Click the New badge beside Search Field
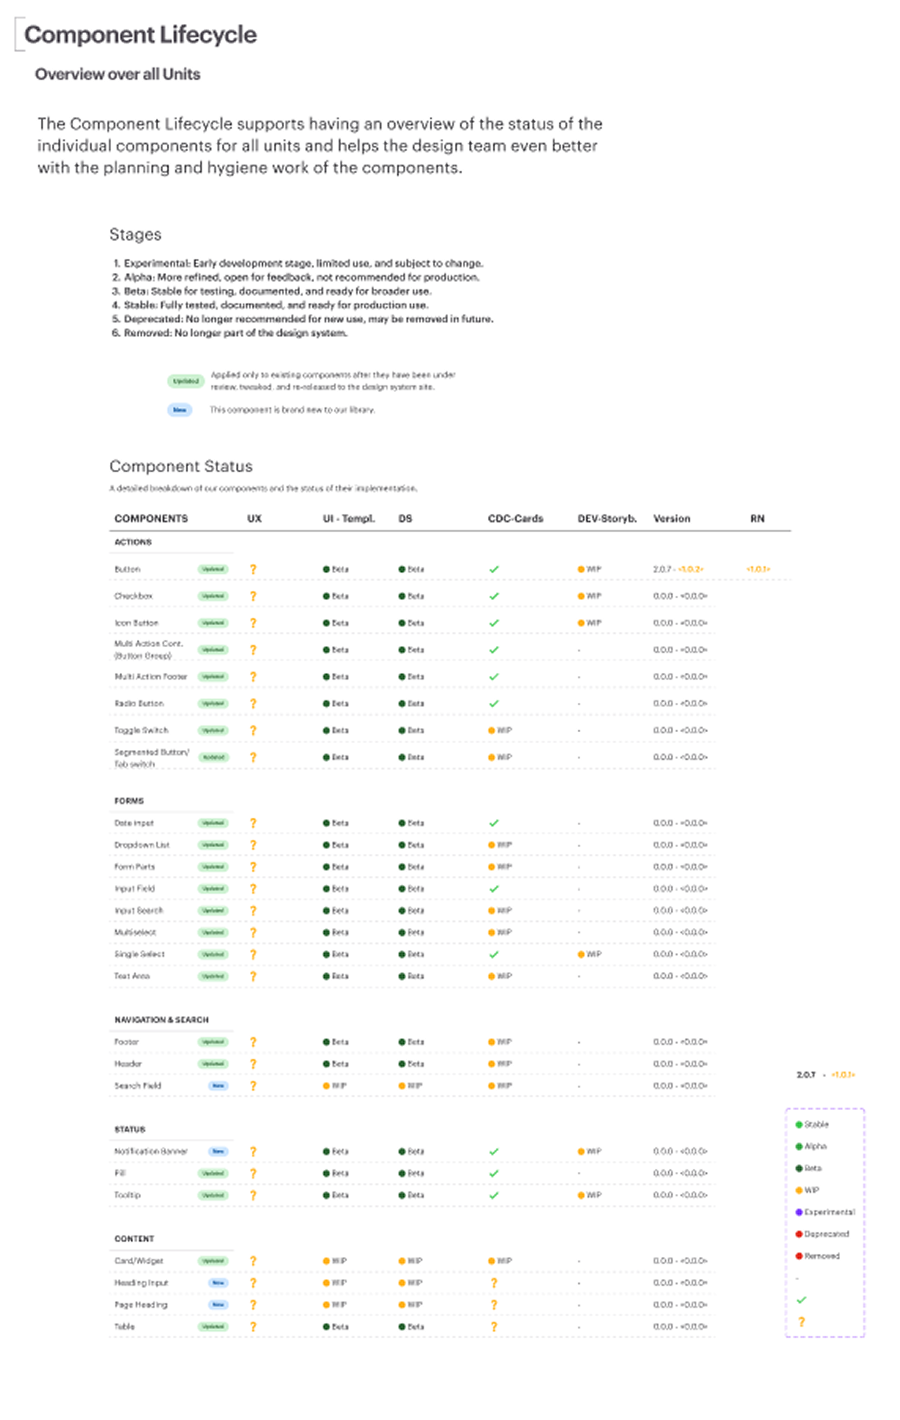 (218, 1086)
